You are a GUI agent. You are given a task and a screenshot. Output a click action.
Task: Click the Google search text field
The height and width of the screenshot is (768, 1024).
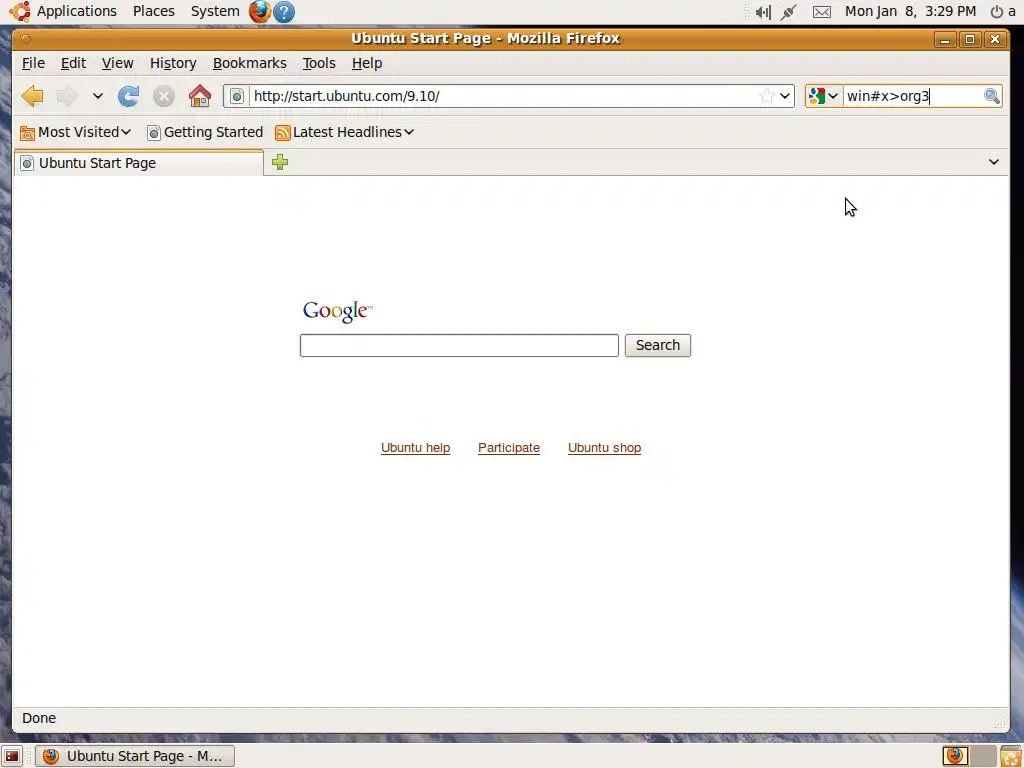(x=459, y=345)
